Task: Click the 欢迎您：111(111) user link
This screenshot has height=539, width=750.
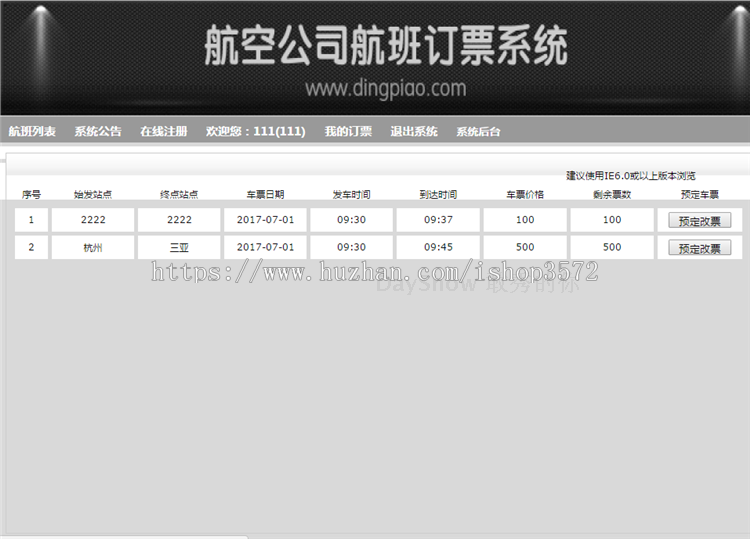Action: coord(255,131)
